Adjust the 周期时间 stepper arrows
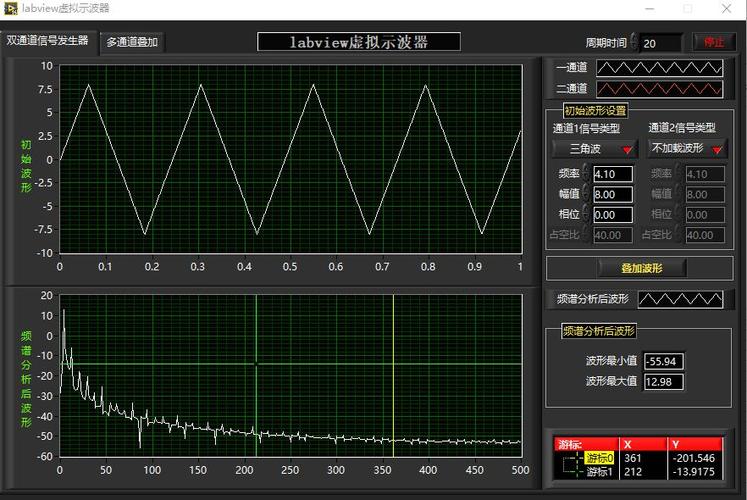Image resolution: width=747 pixels, height=500 pixels. pyautogui.click(x=634, y=42)
